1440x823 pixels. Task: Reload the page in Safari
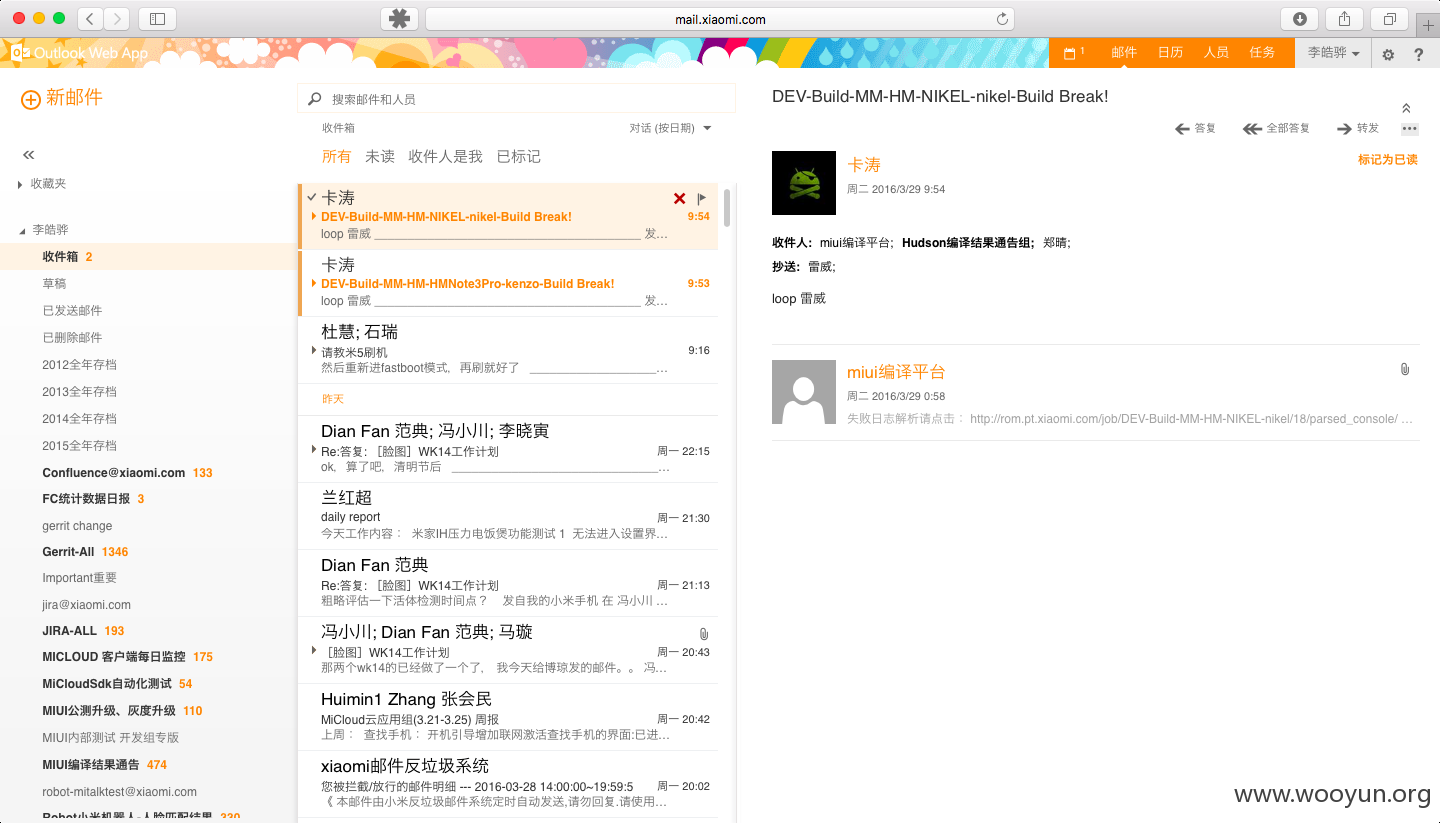1002,19
